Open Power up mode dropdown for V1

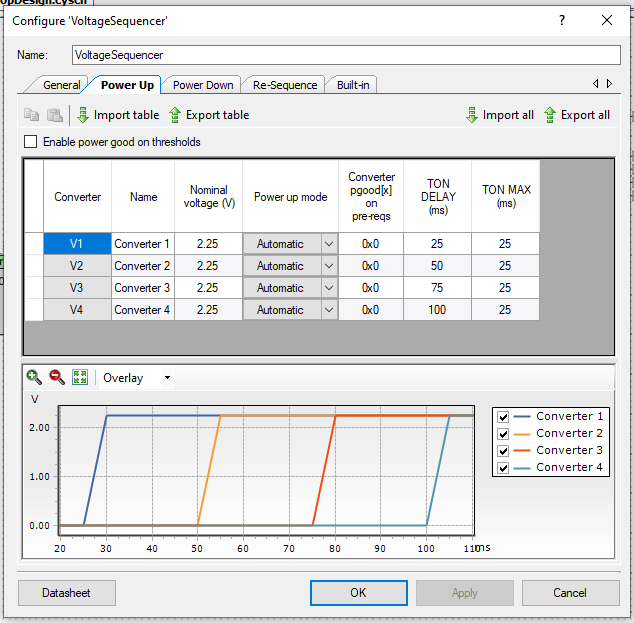(329, 244)
